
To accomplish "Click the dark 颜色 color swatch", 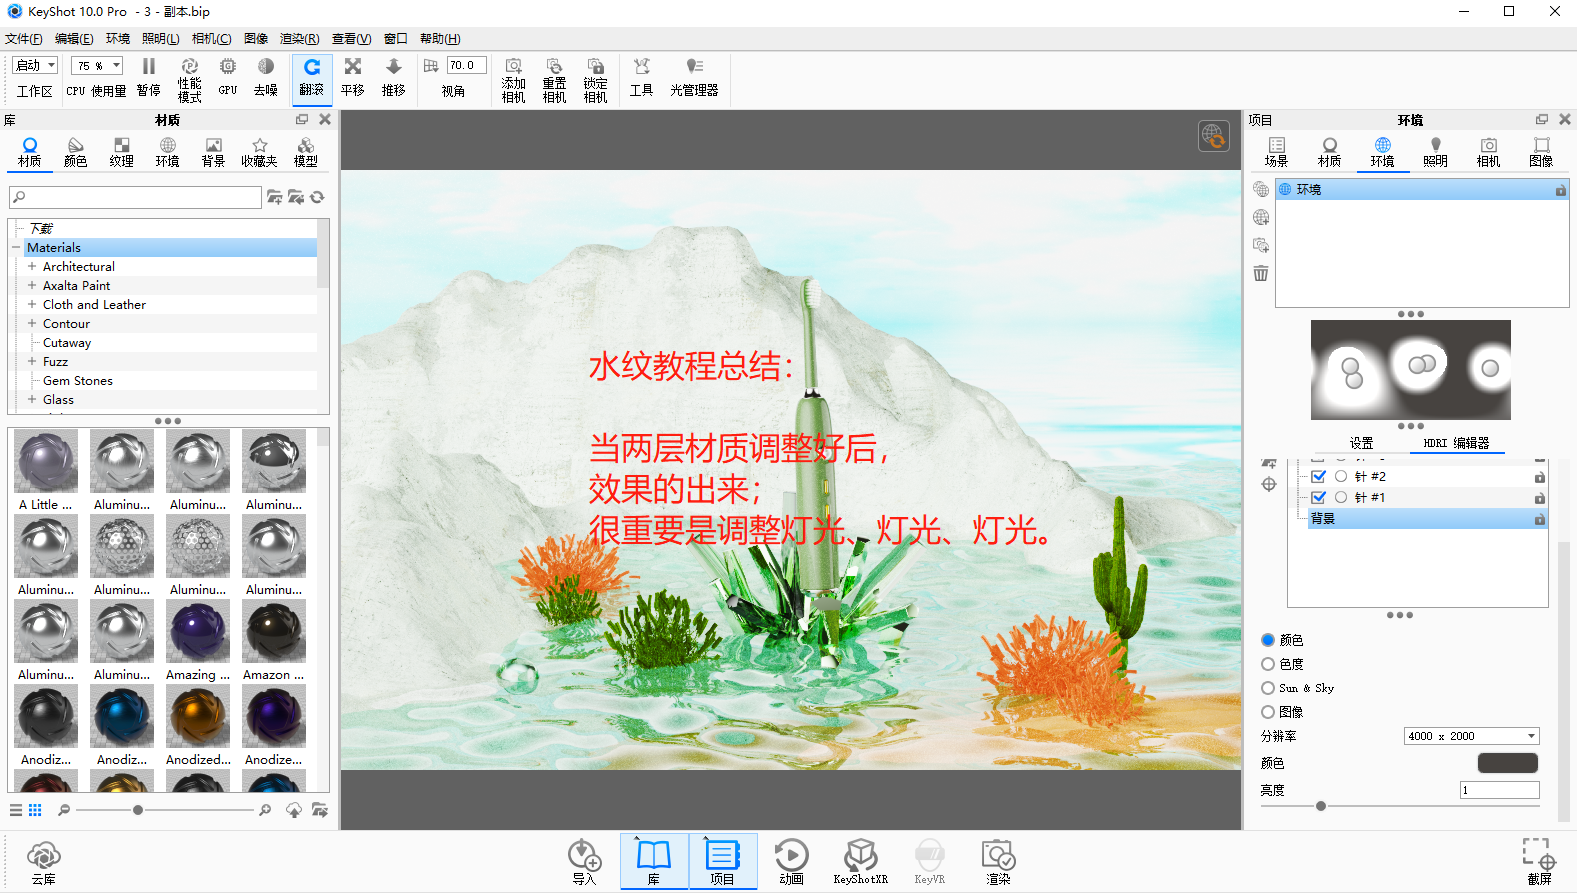I will tap(1508, 763).
